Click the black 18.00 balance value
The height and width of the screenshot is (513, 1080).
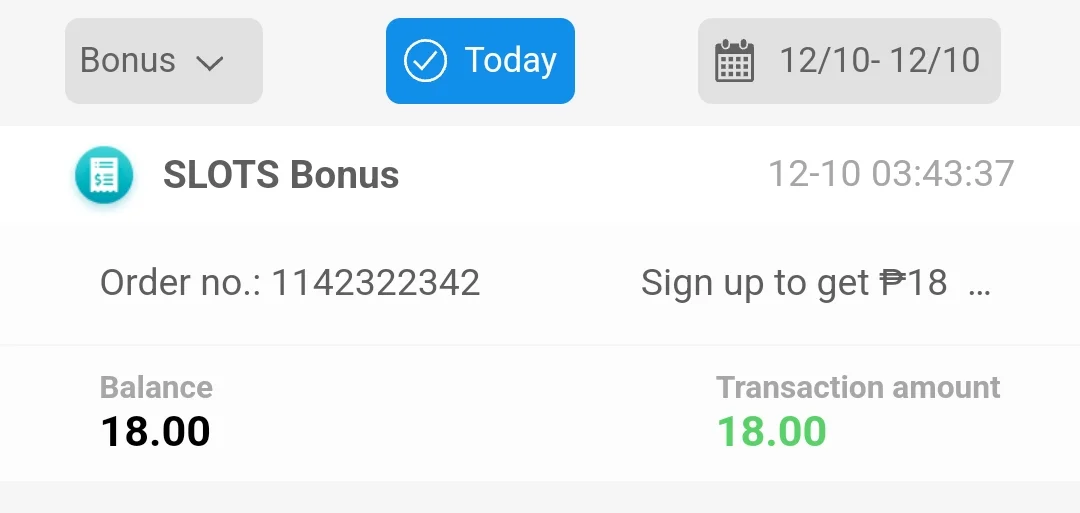pos(156,432)
